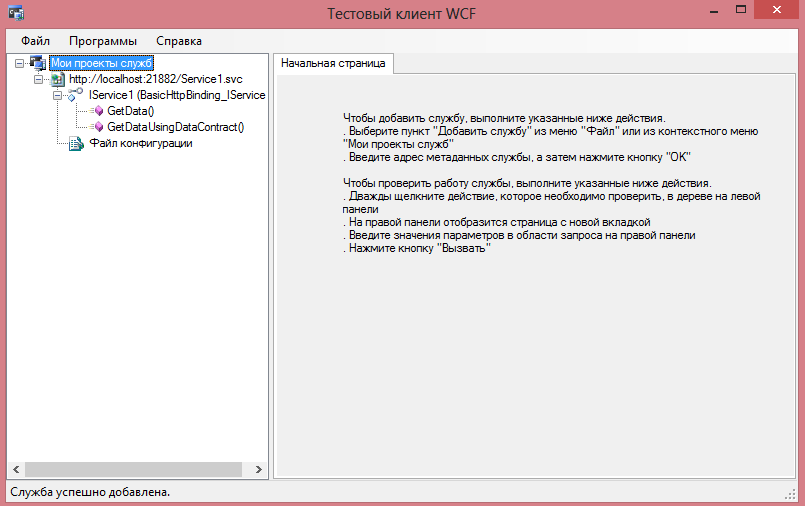Open the Файл menu

pos(35,41)
